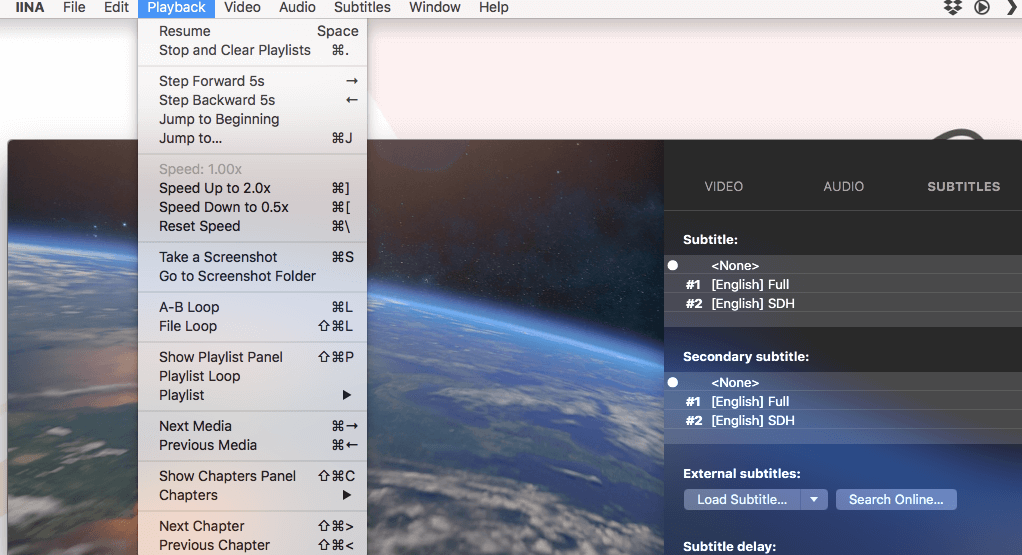The height and width of the screenshot is (555, 1022).
Task: Toggle Playlist Loop
Action: (x=252, y=377)
